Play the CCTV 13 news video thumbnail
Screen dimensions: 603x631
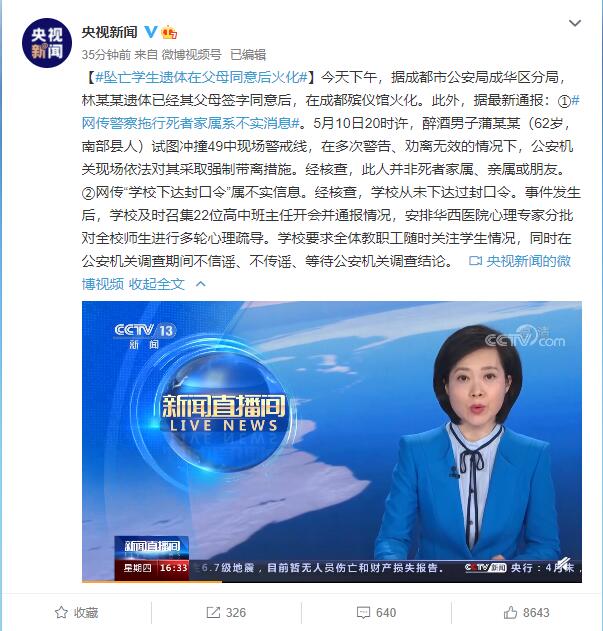tap(332, 441)
